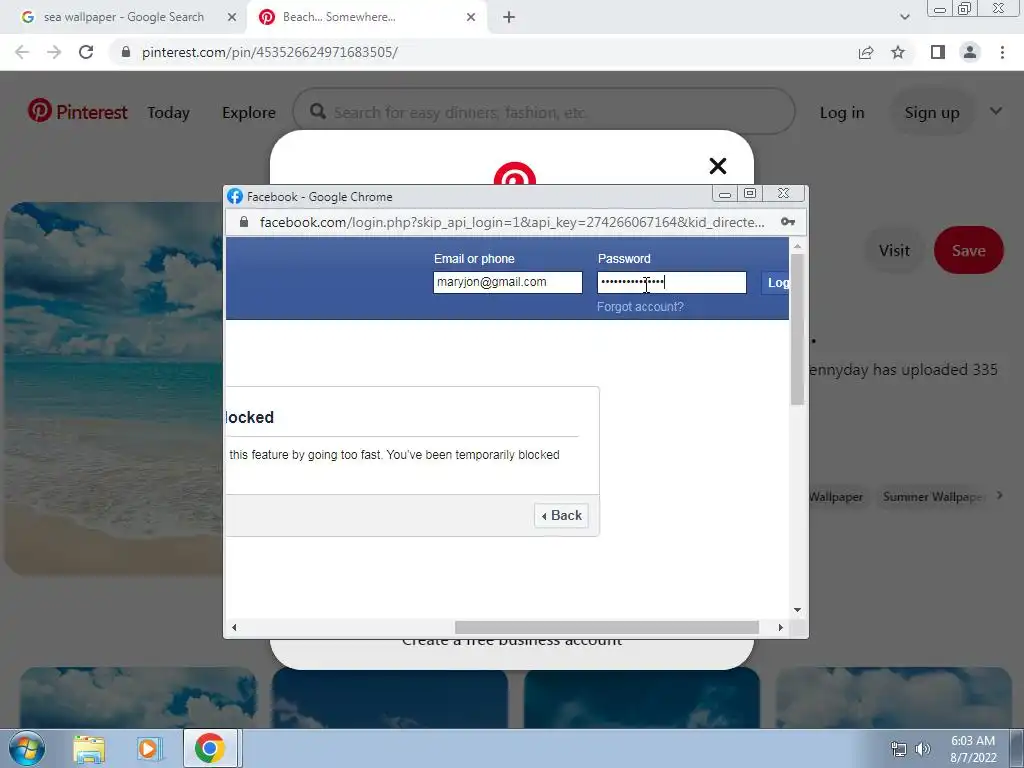Click the popup scroll-down arrow
Screen dimensions: 1024x768
tap(797, 610)
